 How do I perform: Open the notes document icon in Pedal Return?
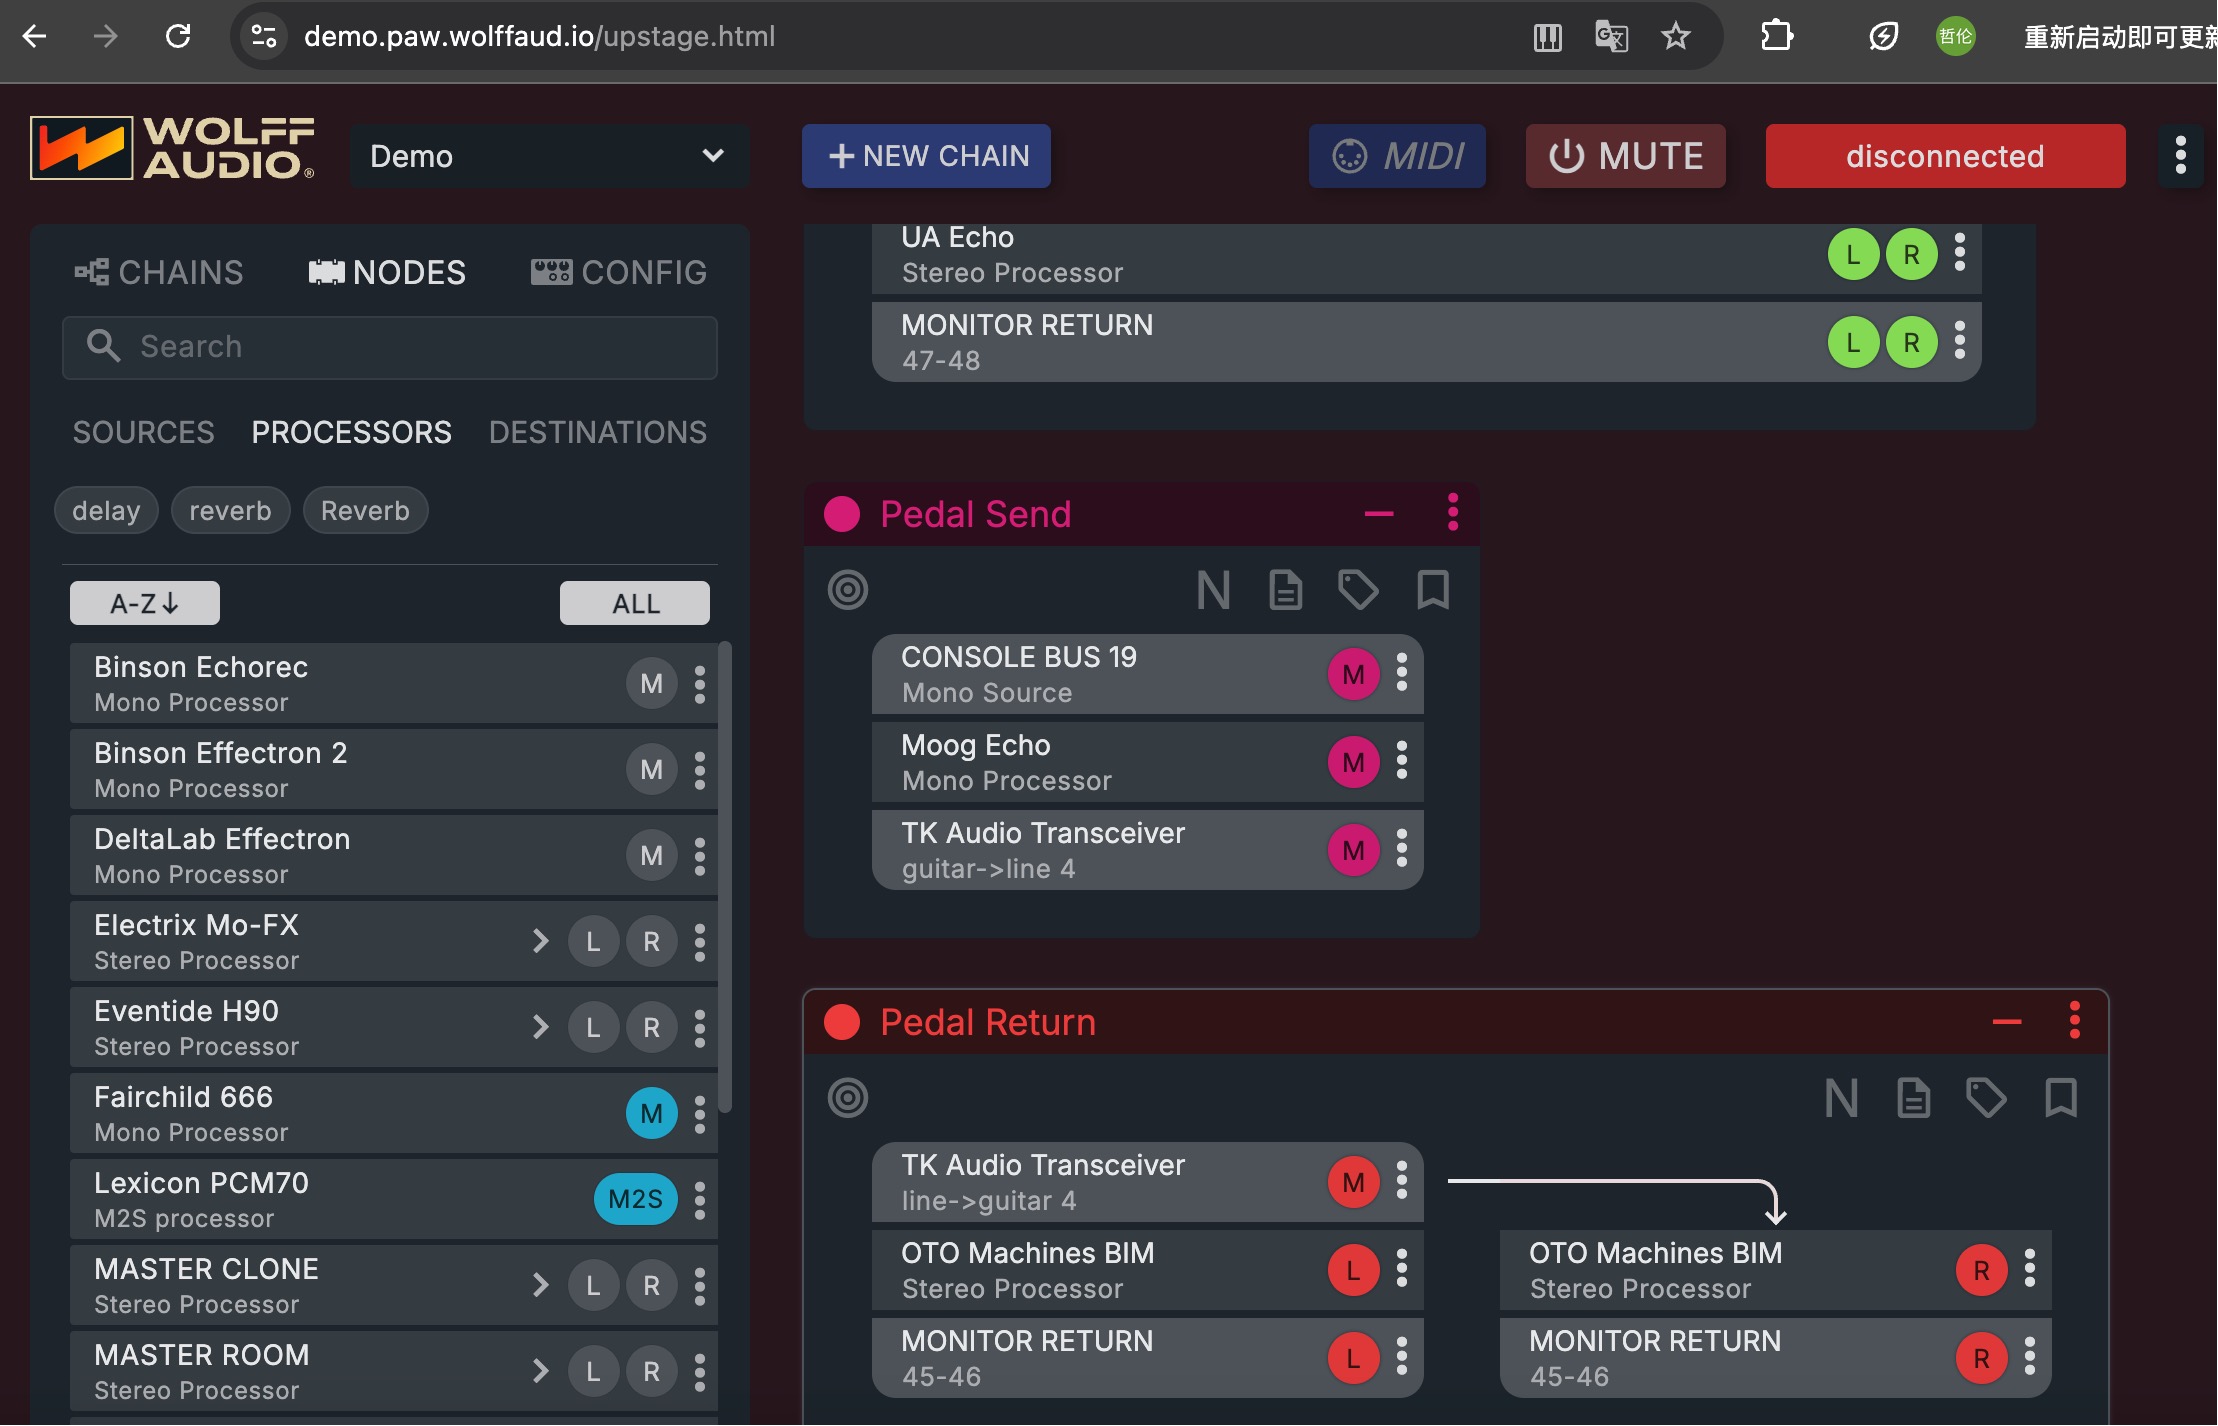pyautogui.click(x=1913, y=1098)
